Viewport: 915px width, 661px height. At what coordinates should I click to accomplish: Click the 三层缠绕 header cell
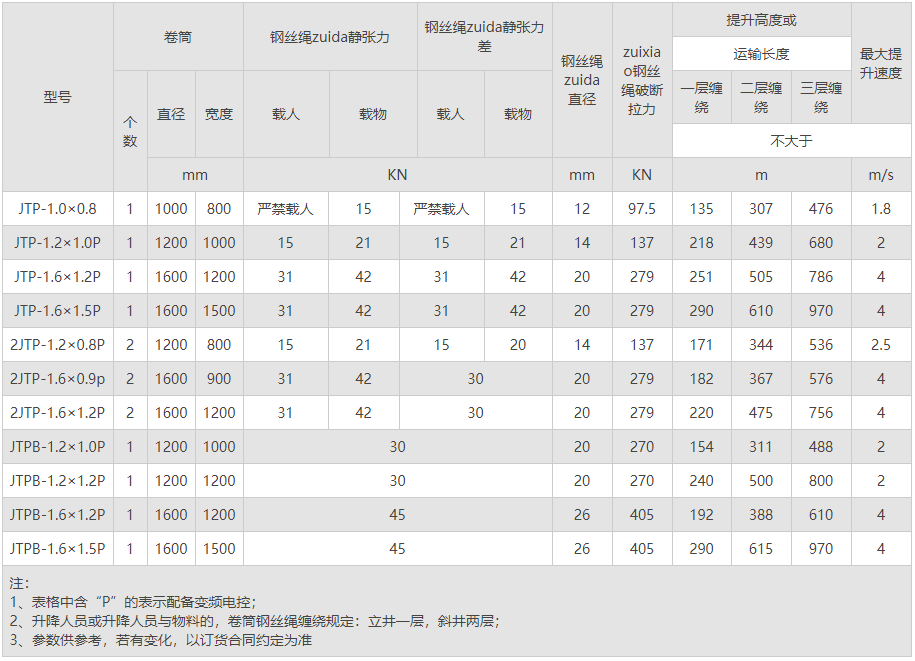pos(821,97)
